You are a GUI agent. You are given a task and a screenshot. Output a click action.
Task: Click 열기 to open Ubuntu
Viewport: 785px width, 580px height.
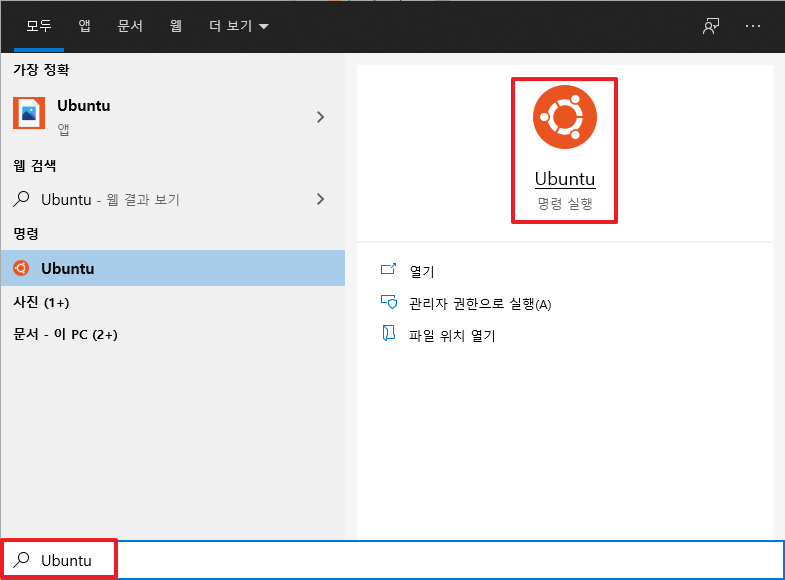(422, 271)
